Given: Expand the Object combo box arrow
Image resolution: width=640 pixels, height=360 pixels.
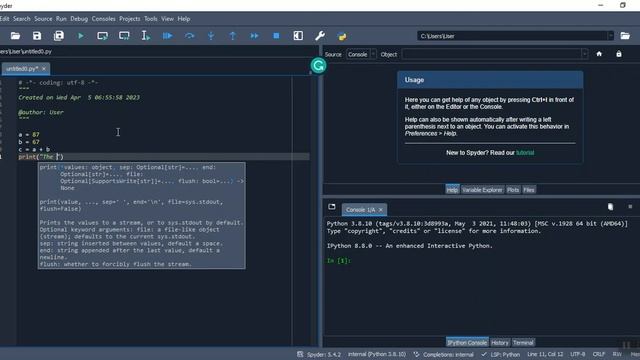Looking at the screenshot, I should pyautogui.click(x=584, y=54).
